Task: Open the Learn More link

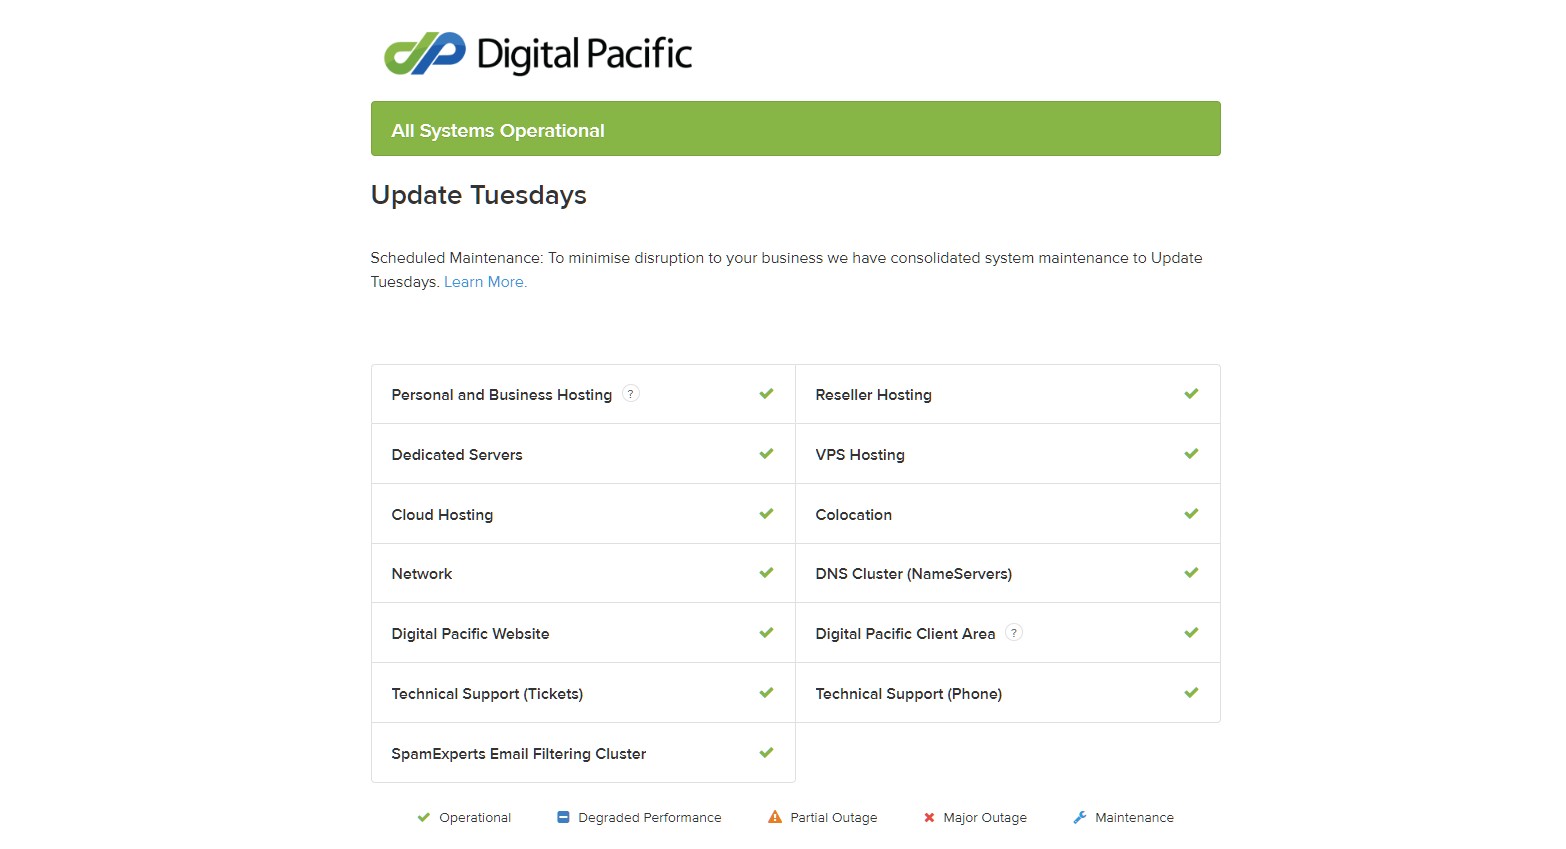Action: (x=485, y=282)
